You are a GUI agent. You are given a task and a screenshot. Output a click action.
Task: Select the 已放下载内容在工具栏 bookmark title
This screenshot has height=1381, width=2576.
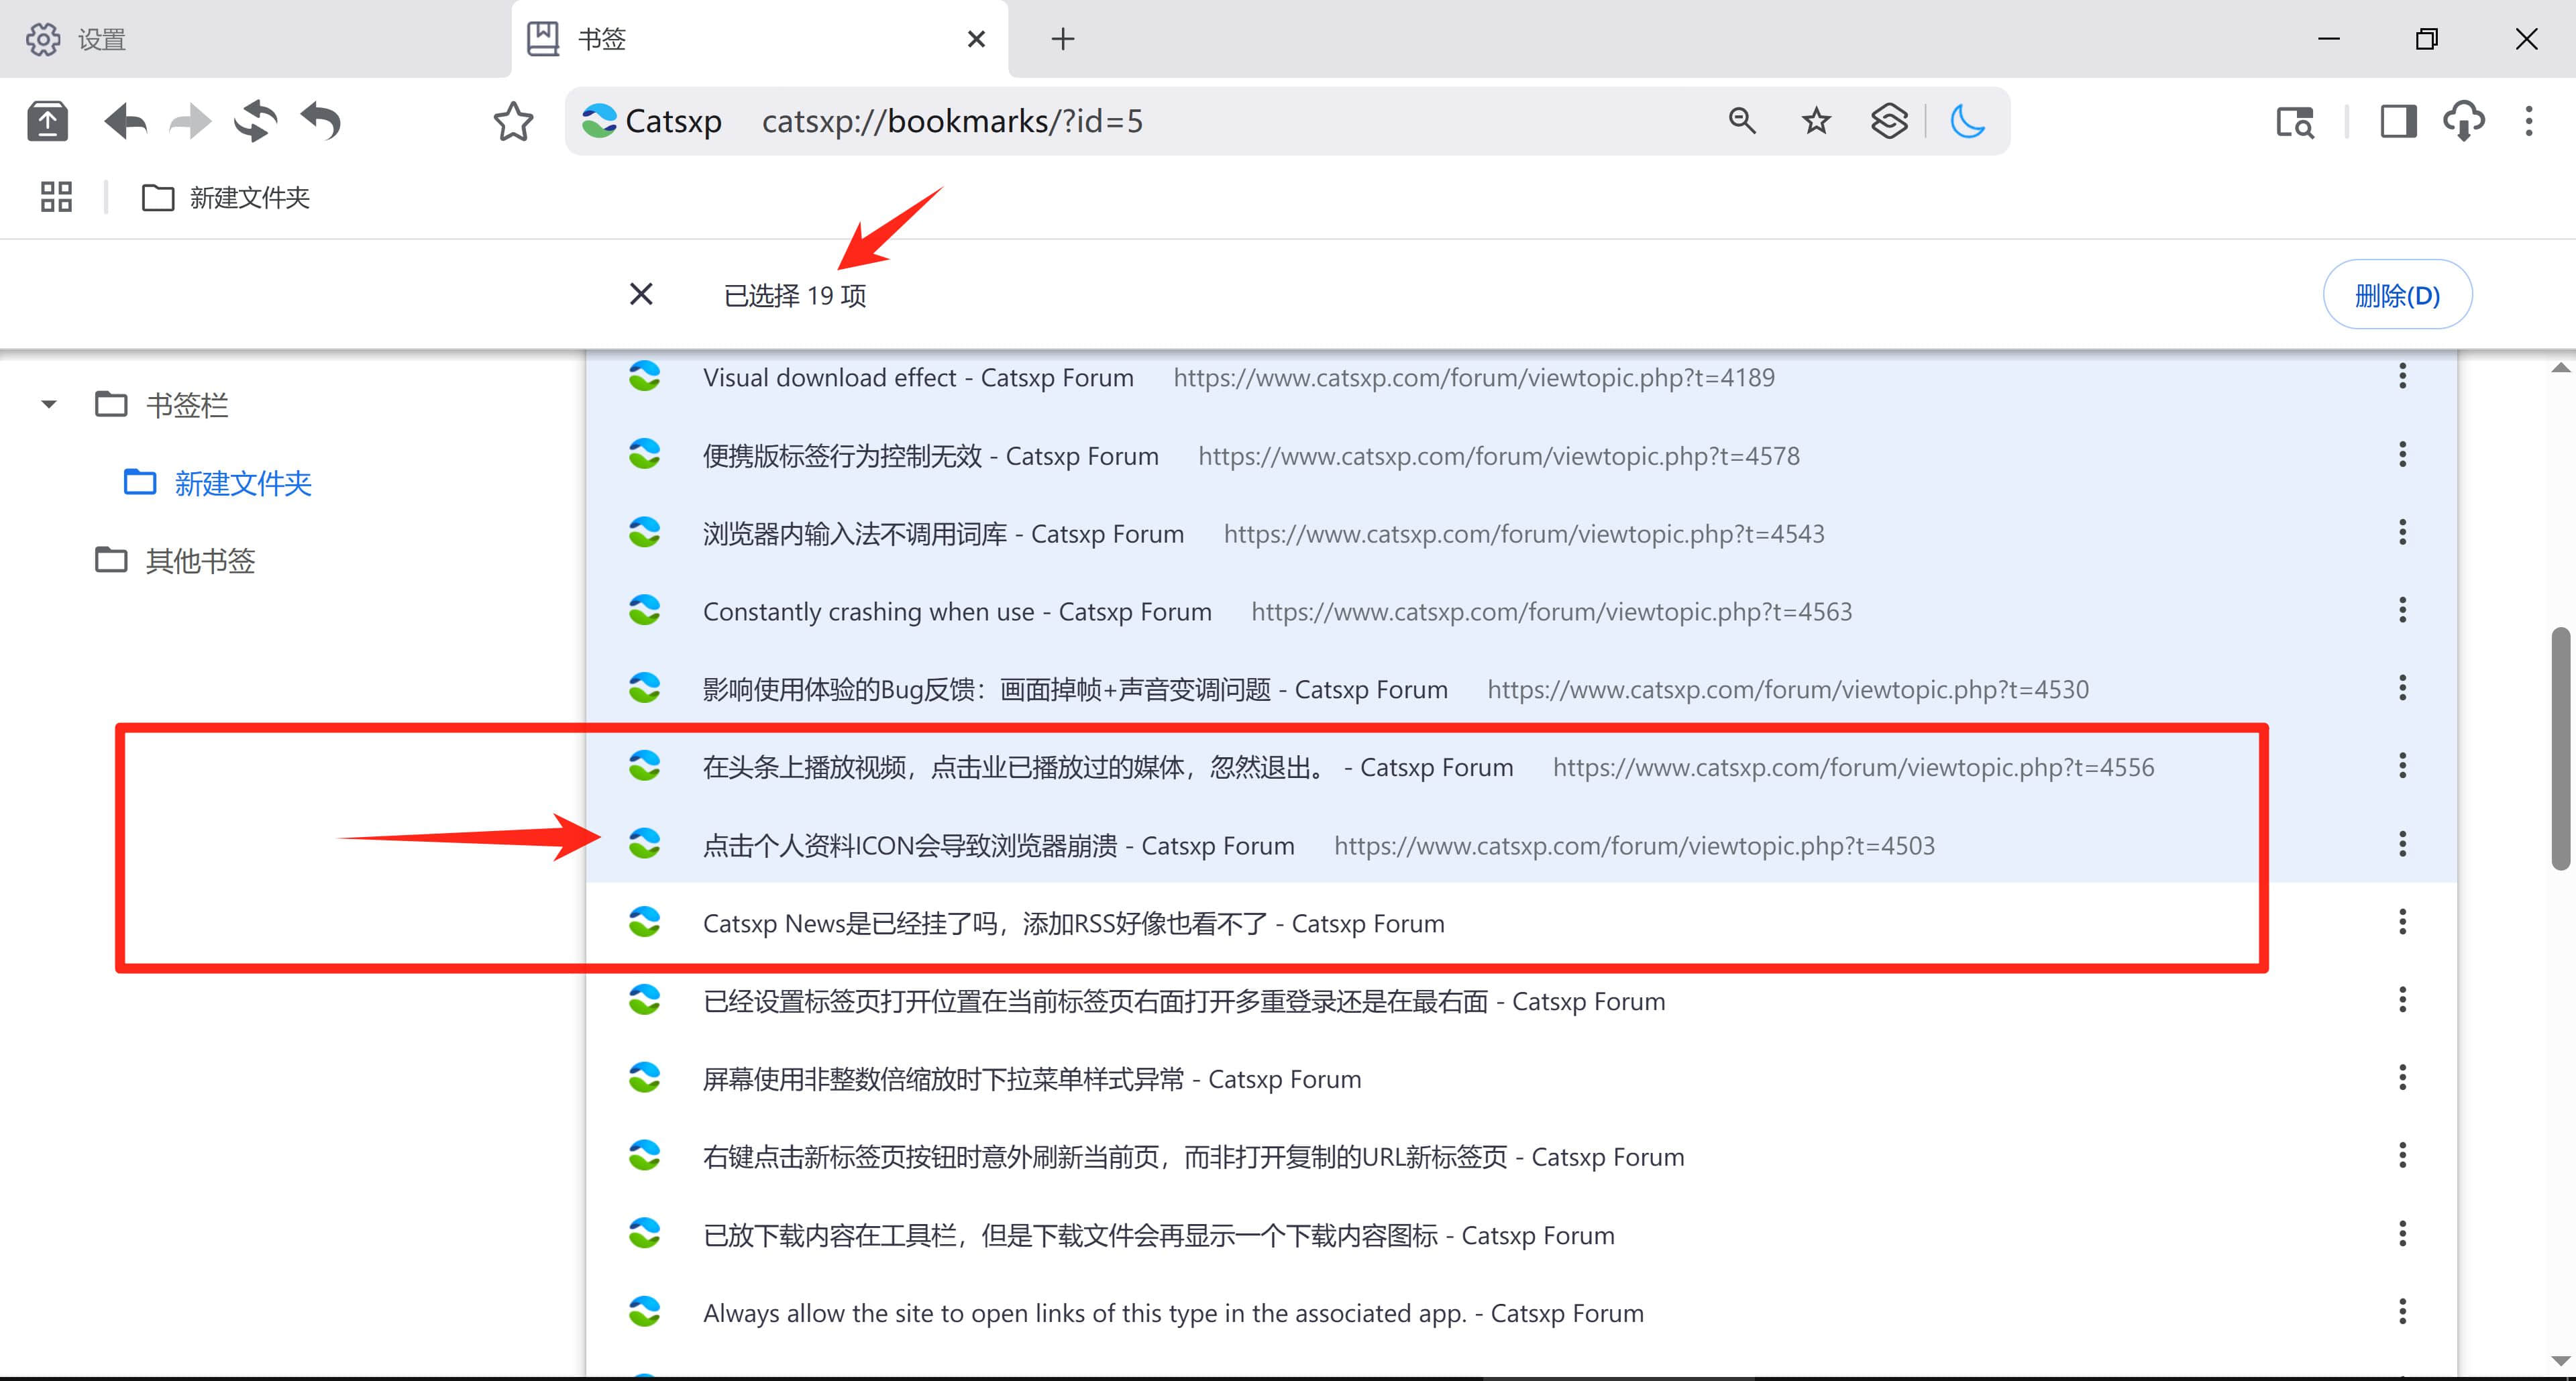[x=1159, y=1236]
